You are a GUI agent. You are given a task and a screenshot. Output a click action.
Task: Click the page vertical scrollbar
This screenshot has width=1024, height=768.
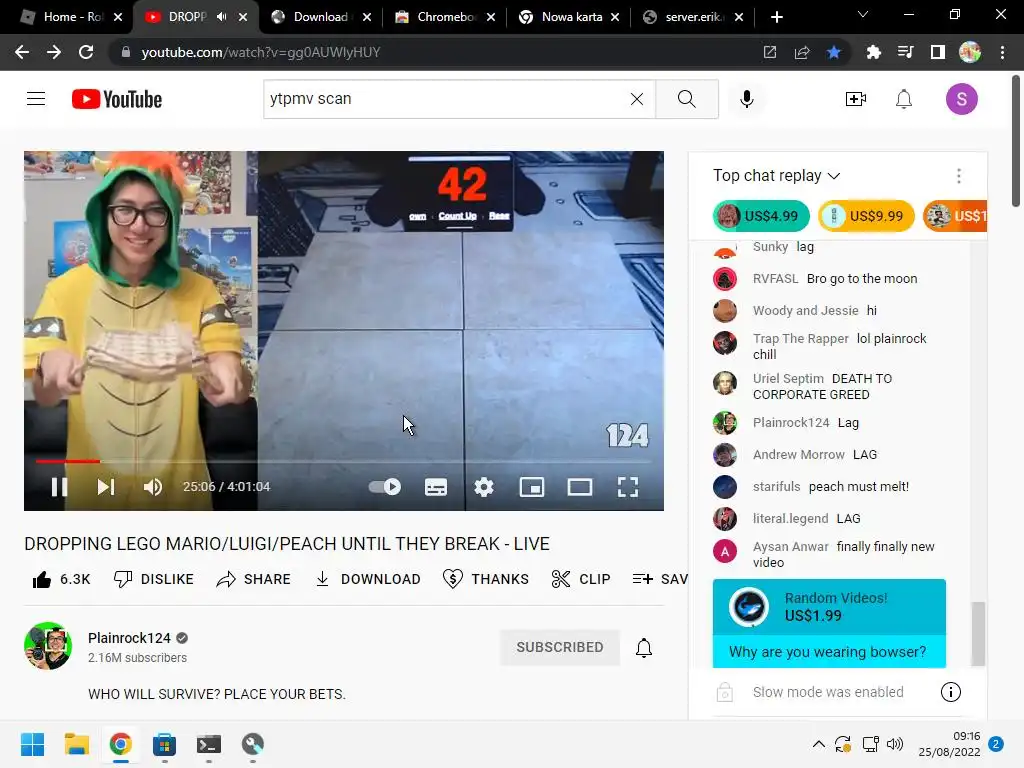(x=1016, y=141)
